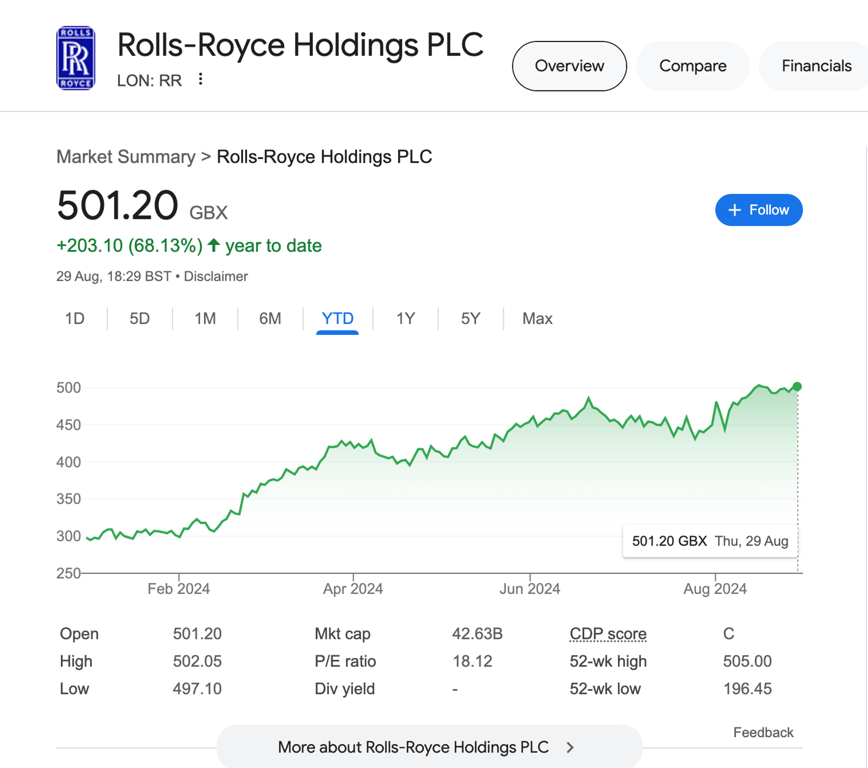Screen dimensions: 868x768
Task: Click the CDP score label
Action: (x=608, y=633)
